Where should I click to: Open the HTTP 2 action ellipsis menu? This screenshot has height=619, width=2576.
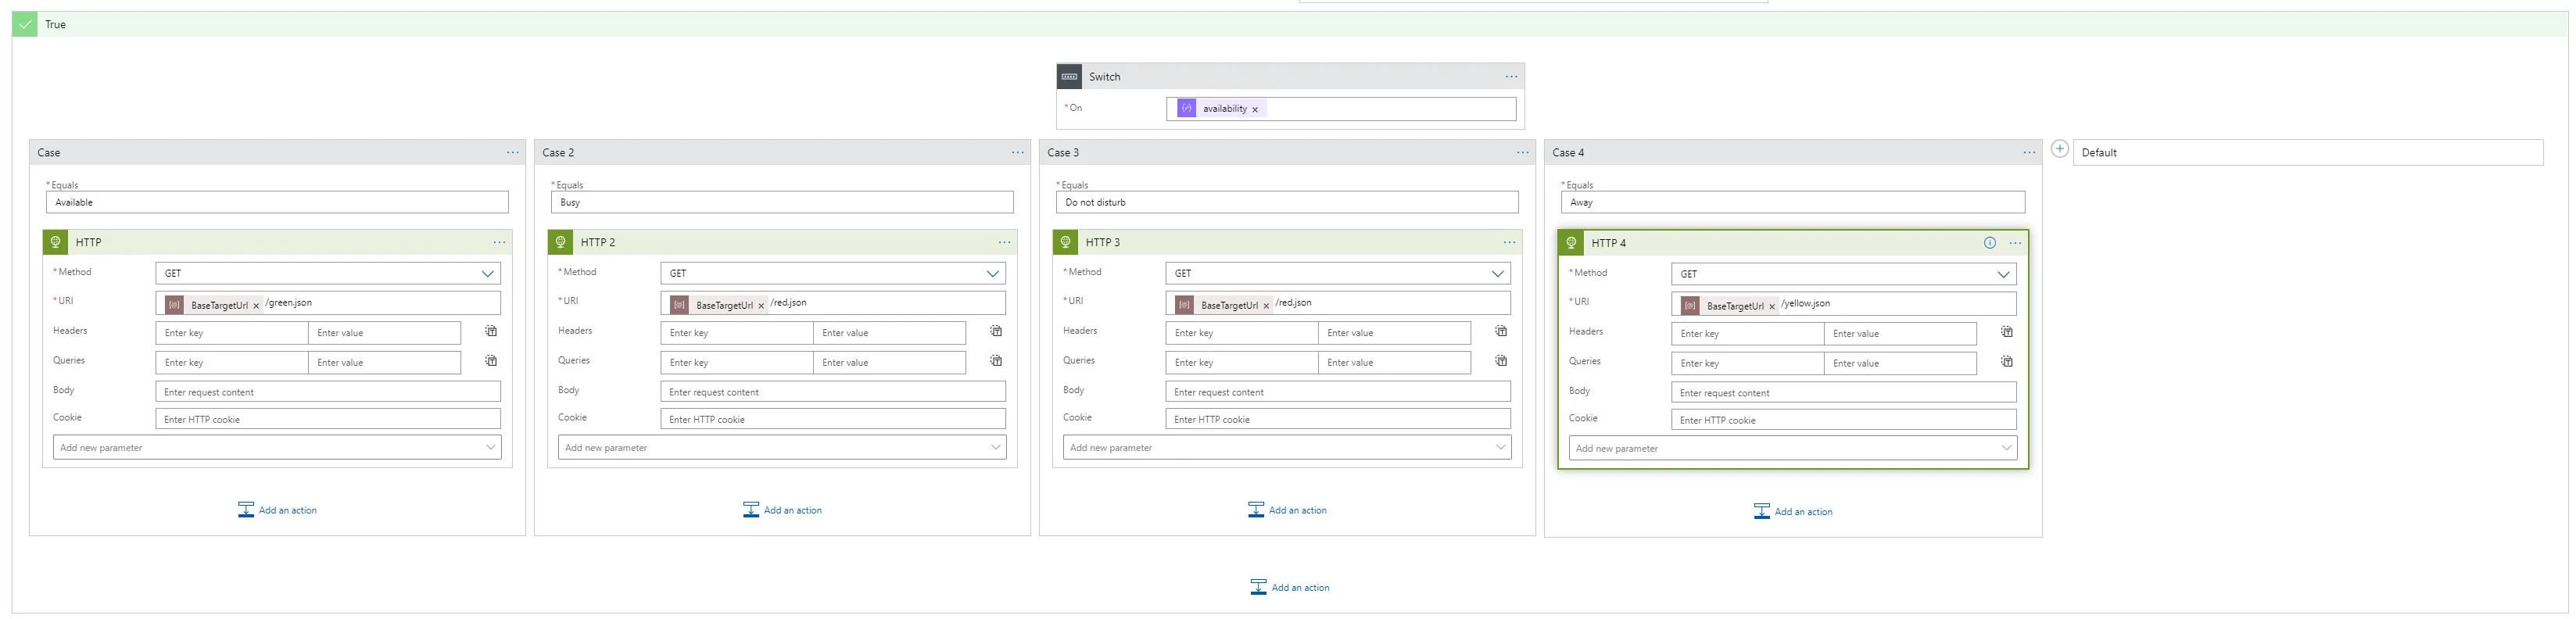tap(1003, 243)
